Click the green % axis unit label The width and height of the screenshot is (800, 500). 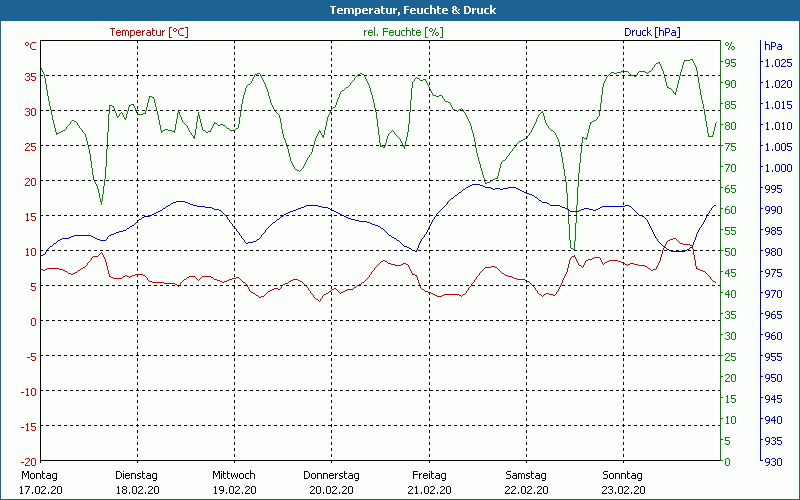coord(730,46)
